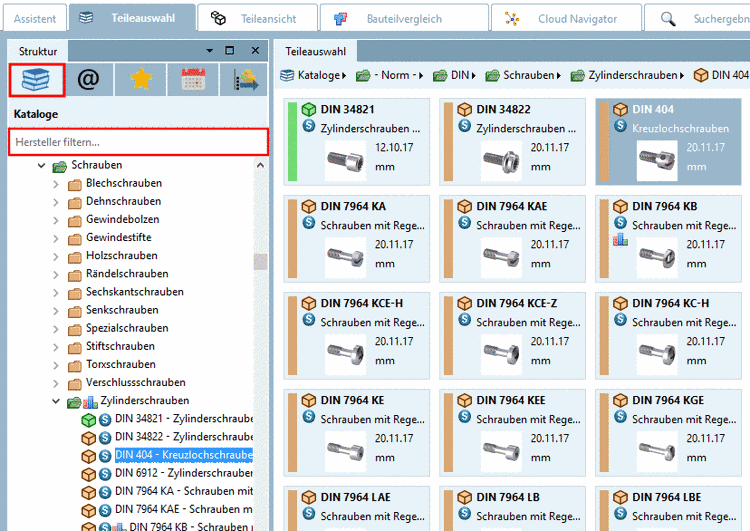Open the DIN 7964 KA card
The height and width of the screenshot is (531, 750).
pyautogui.click(x=357, y=239)
